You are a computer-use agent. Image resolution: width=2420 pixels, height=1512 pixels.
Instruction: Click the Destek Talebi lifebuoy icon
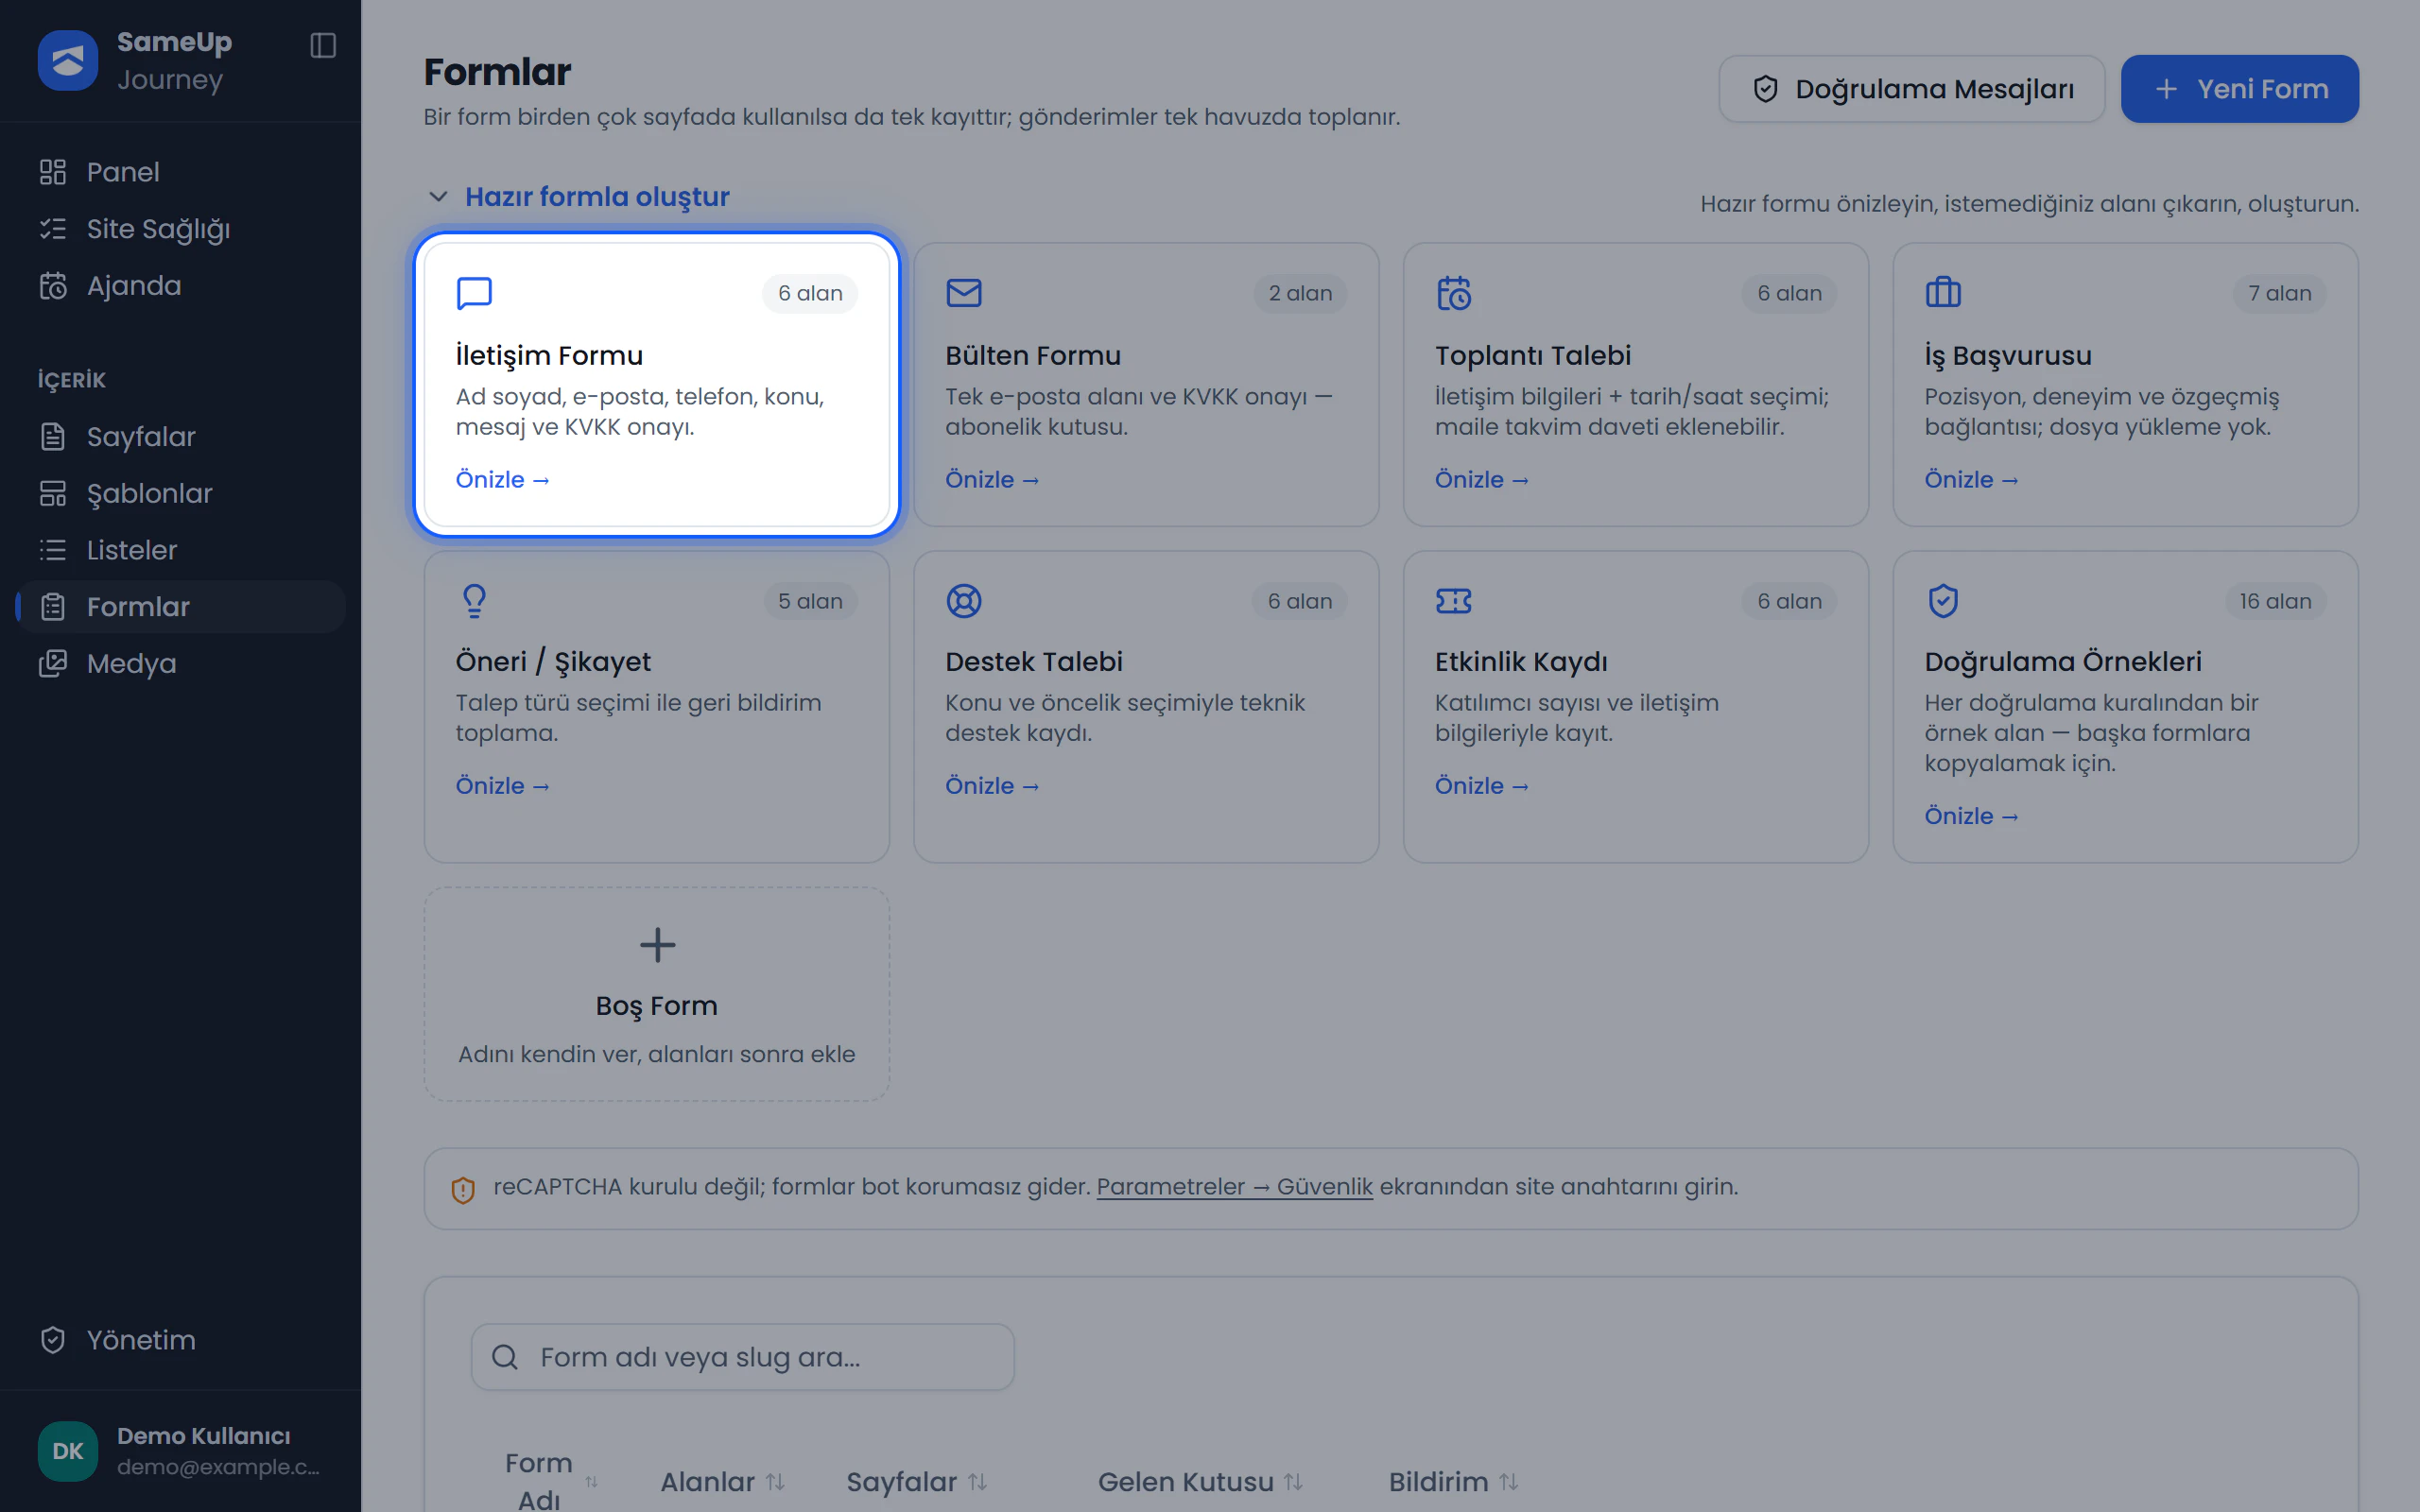pos(964,601)
